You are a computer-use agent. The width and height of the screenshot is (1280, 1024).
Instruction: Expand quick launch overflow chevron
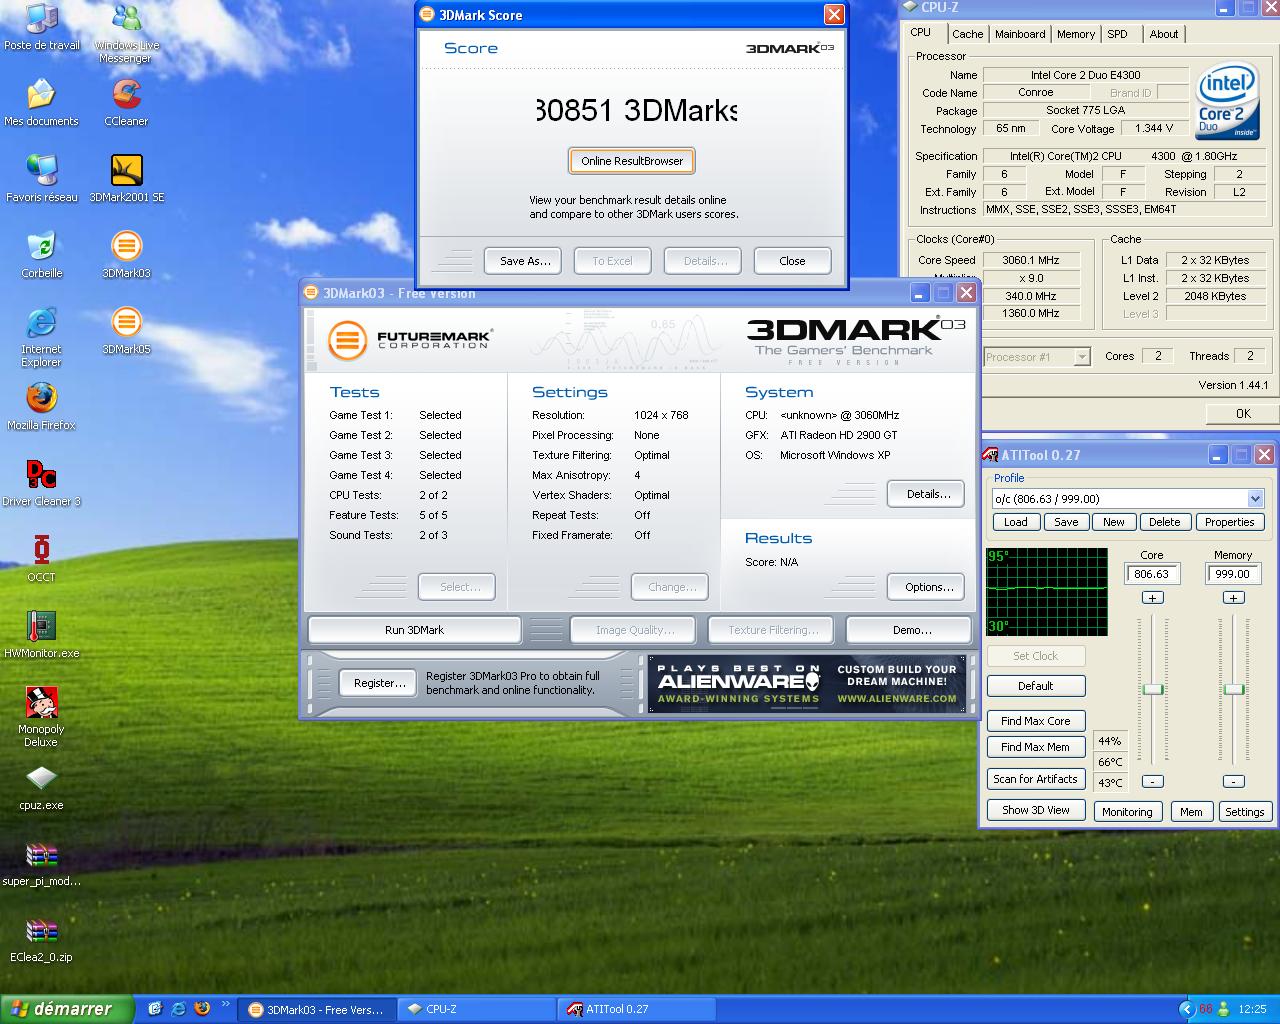tap(226, 1005)
